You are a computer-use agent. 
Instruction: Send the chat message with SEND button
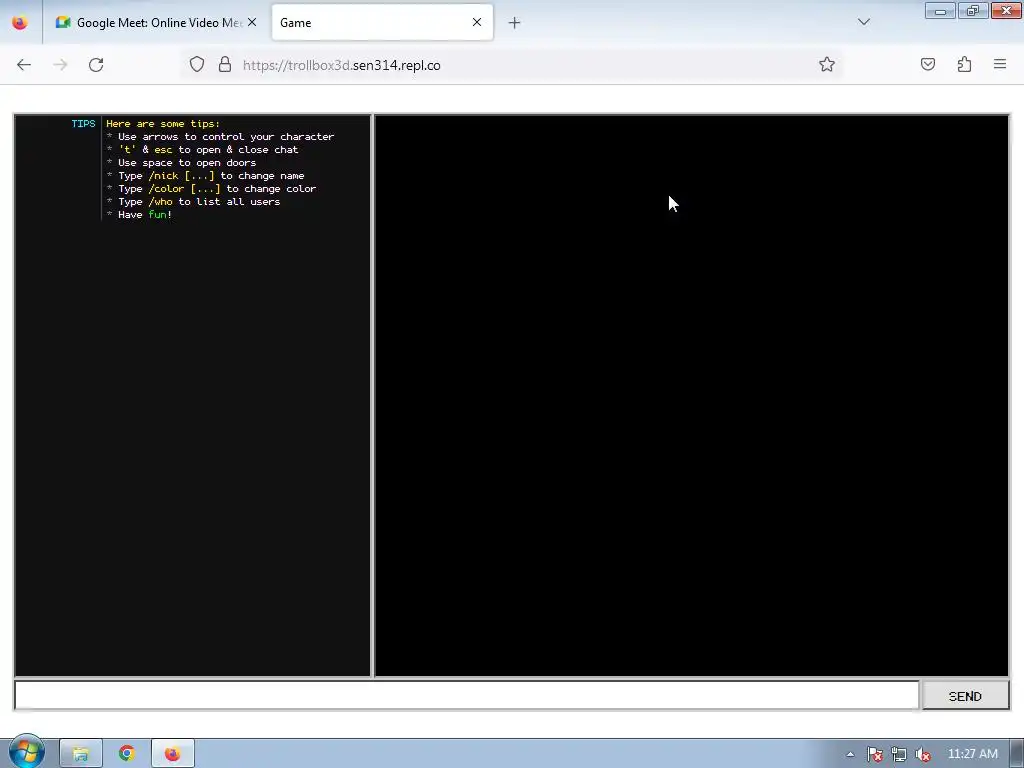click(965, 696)
